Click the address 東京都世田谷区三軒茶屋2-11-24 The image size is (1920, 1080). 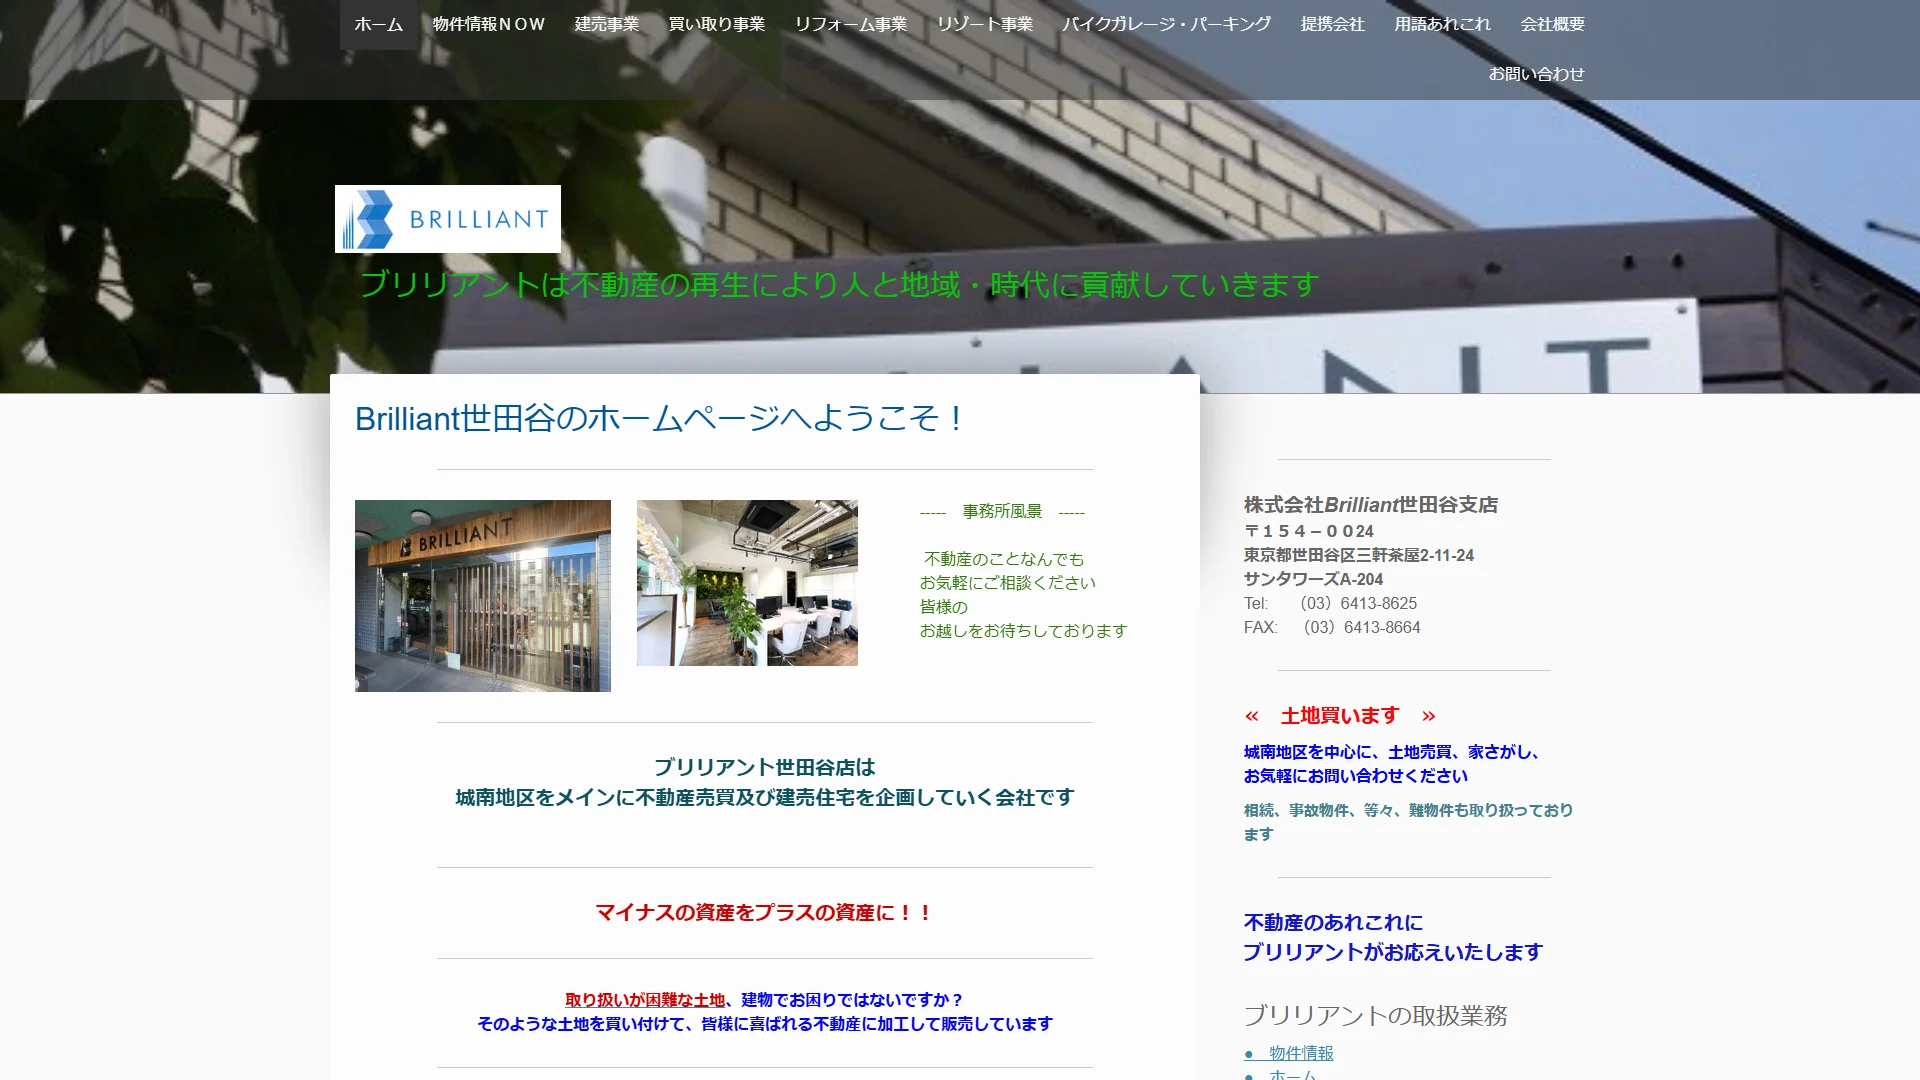click(x=1359, y=555)
